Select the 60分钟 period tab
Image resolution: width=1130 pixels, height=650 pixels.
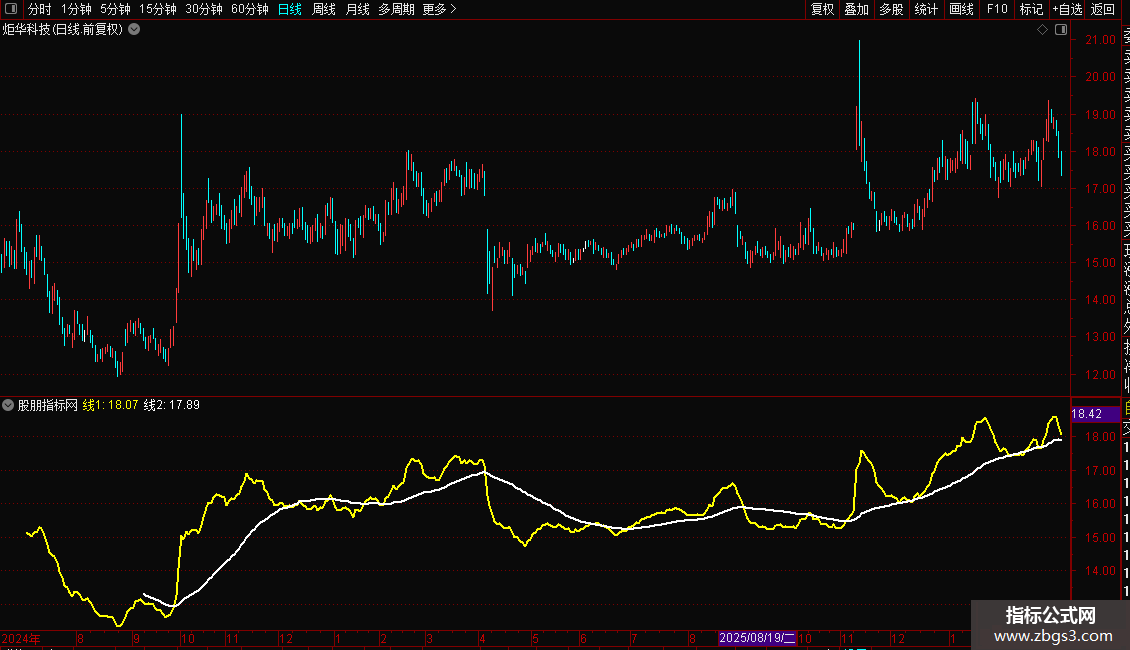click(250, 9)
